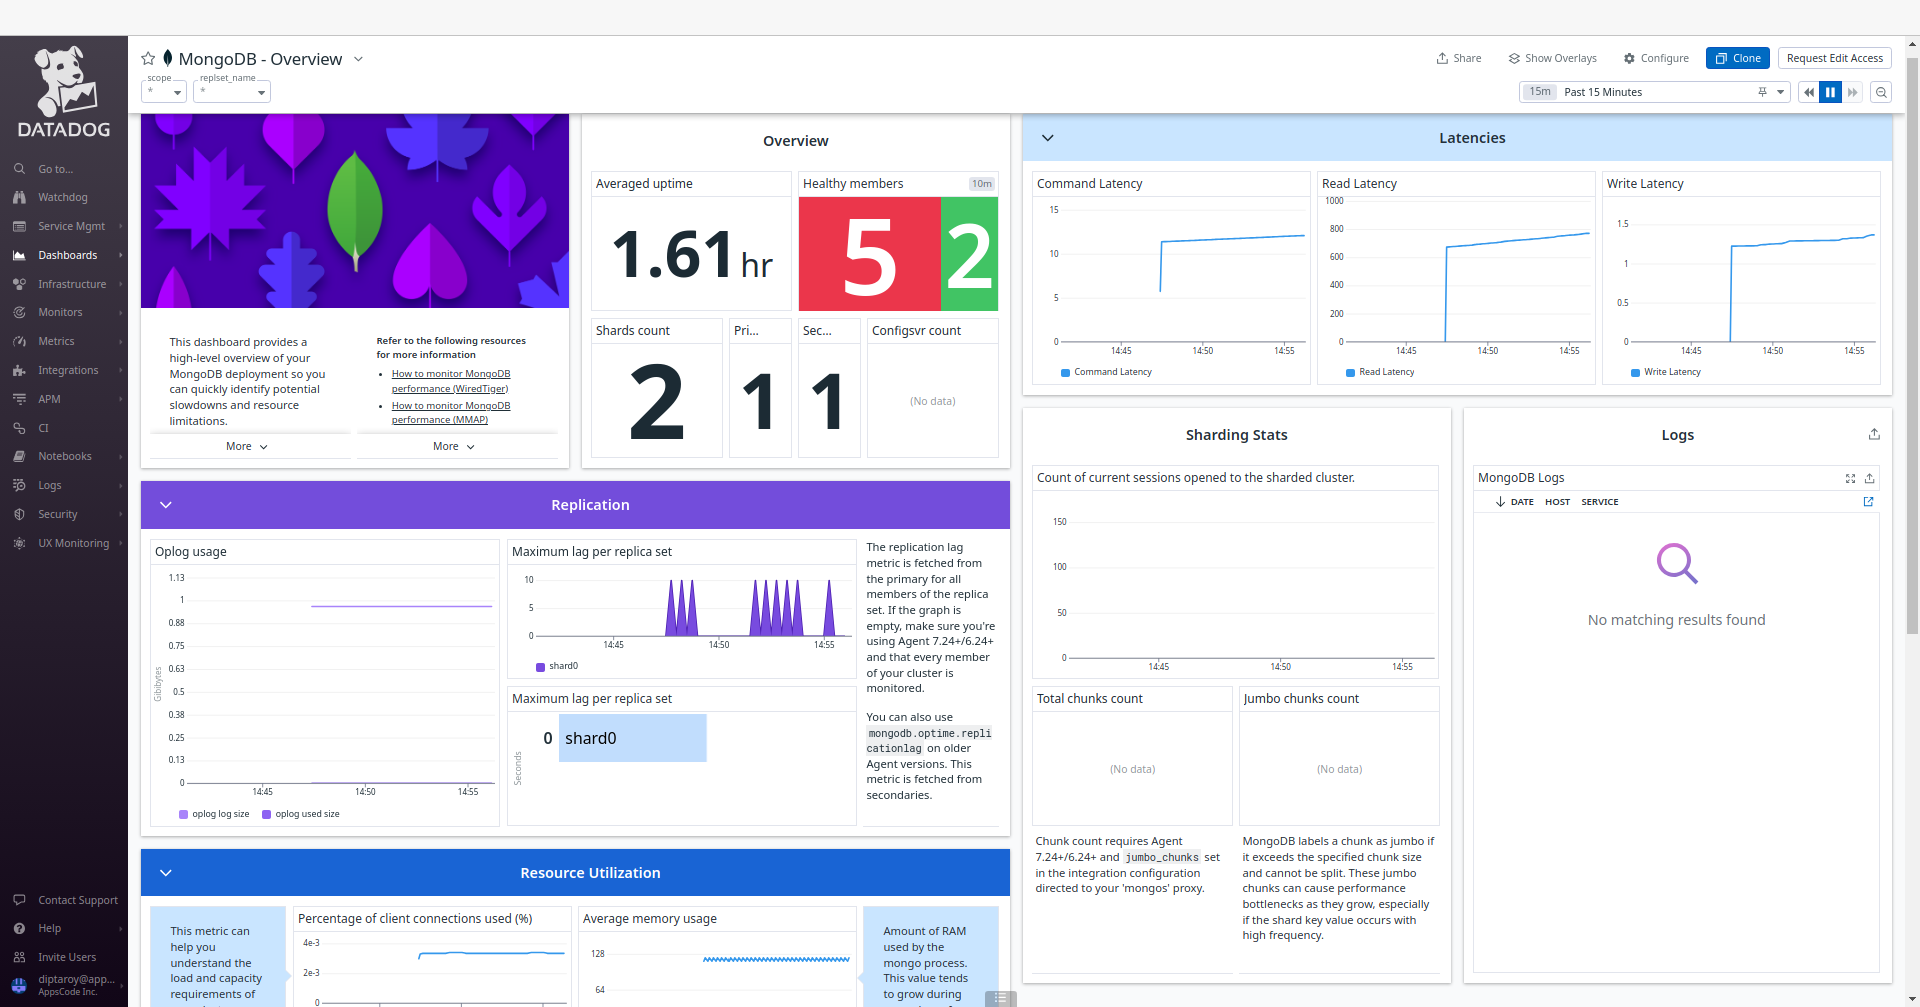Viewport: 1920px width, 1007px height.
Task: Toggle Command Latency series in the legend
Action: pyautogui.click(x=1105, y=372)
